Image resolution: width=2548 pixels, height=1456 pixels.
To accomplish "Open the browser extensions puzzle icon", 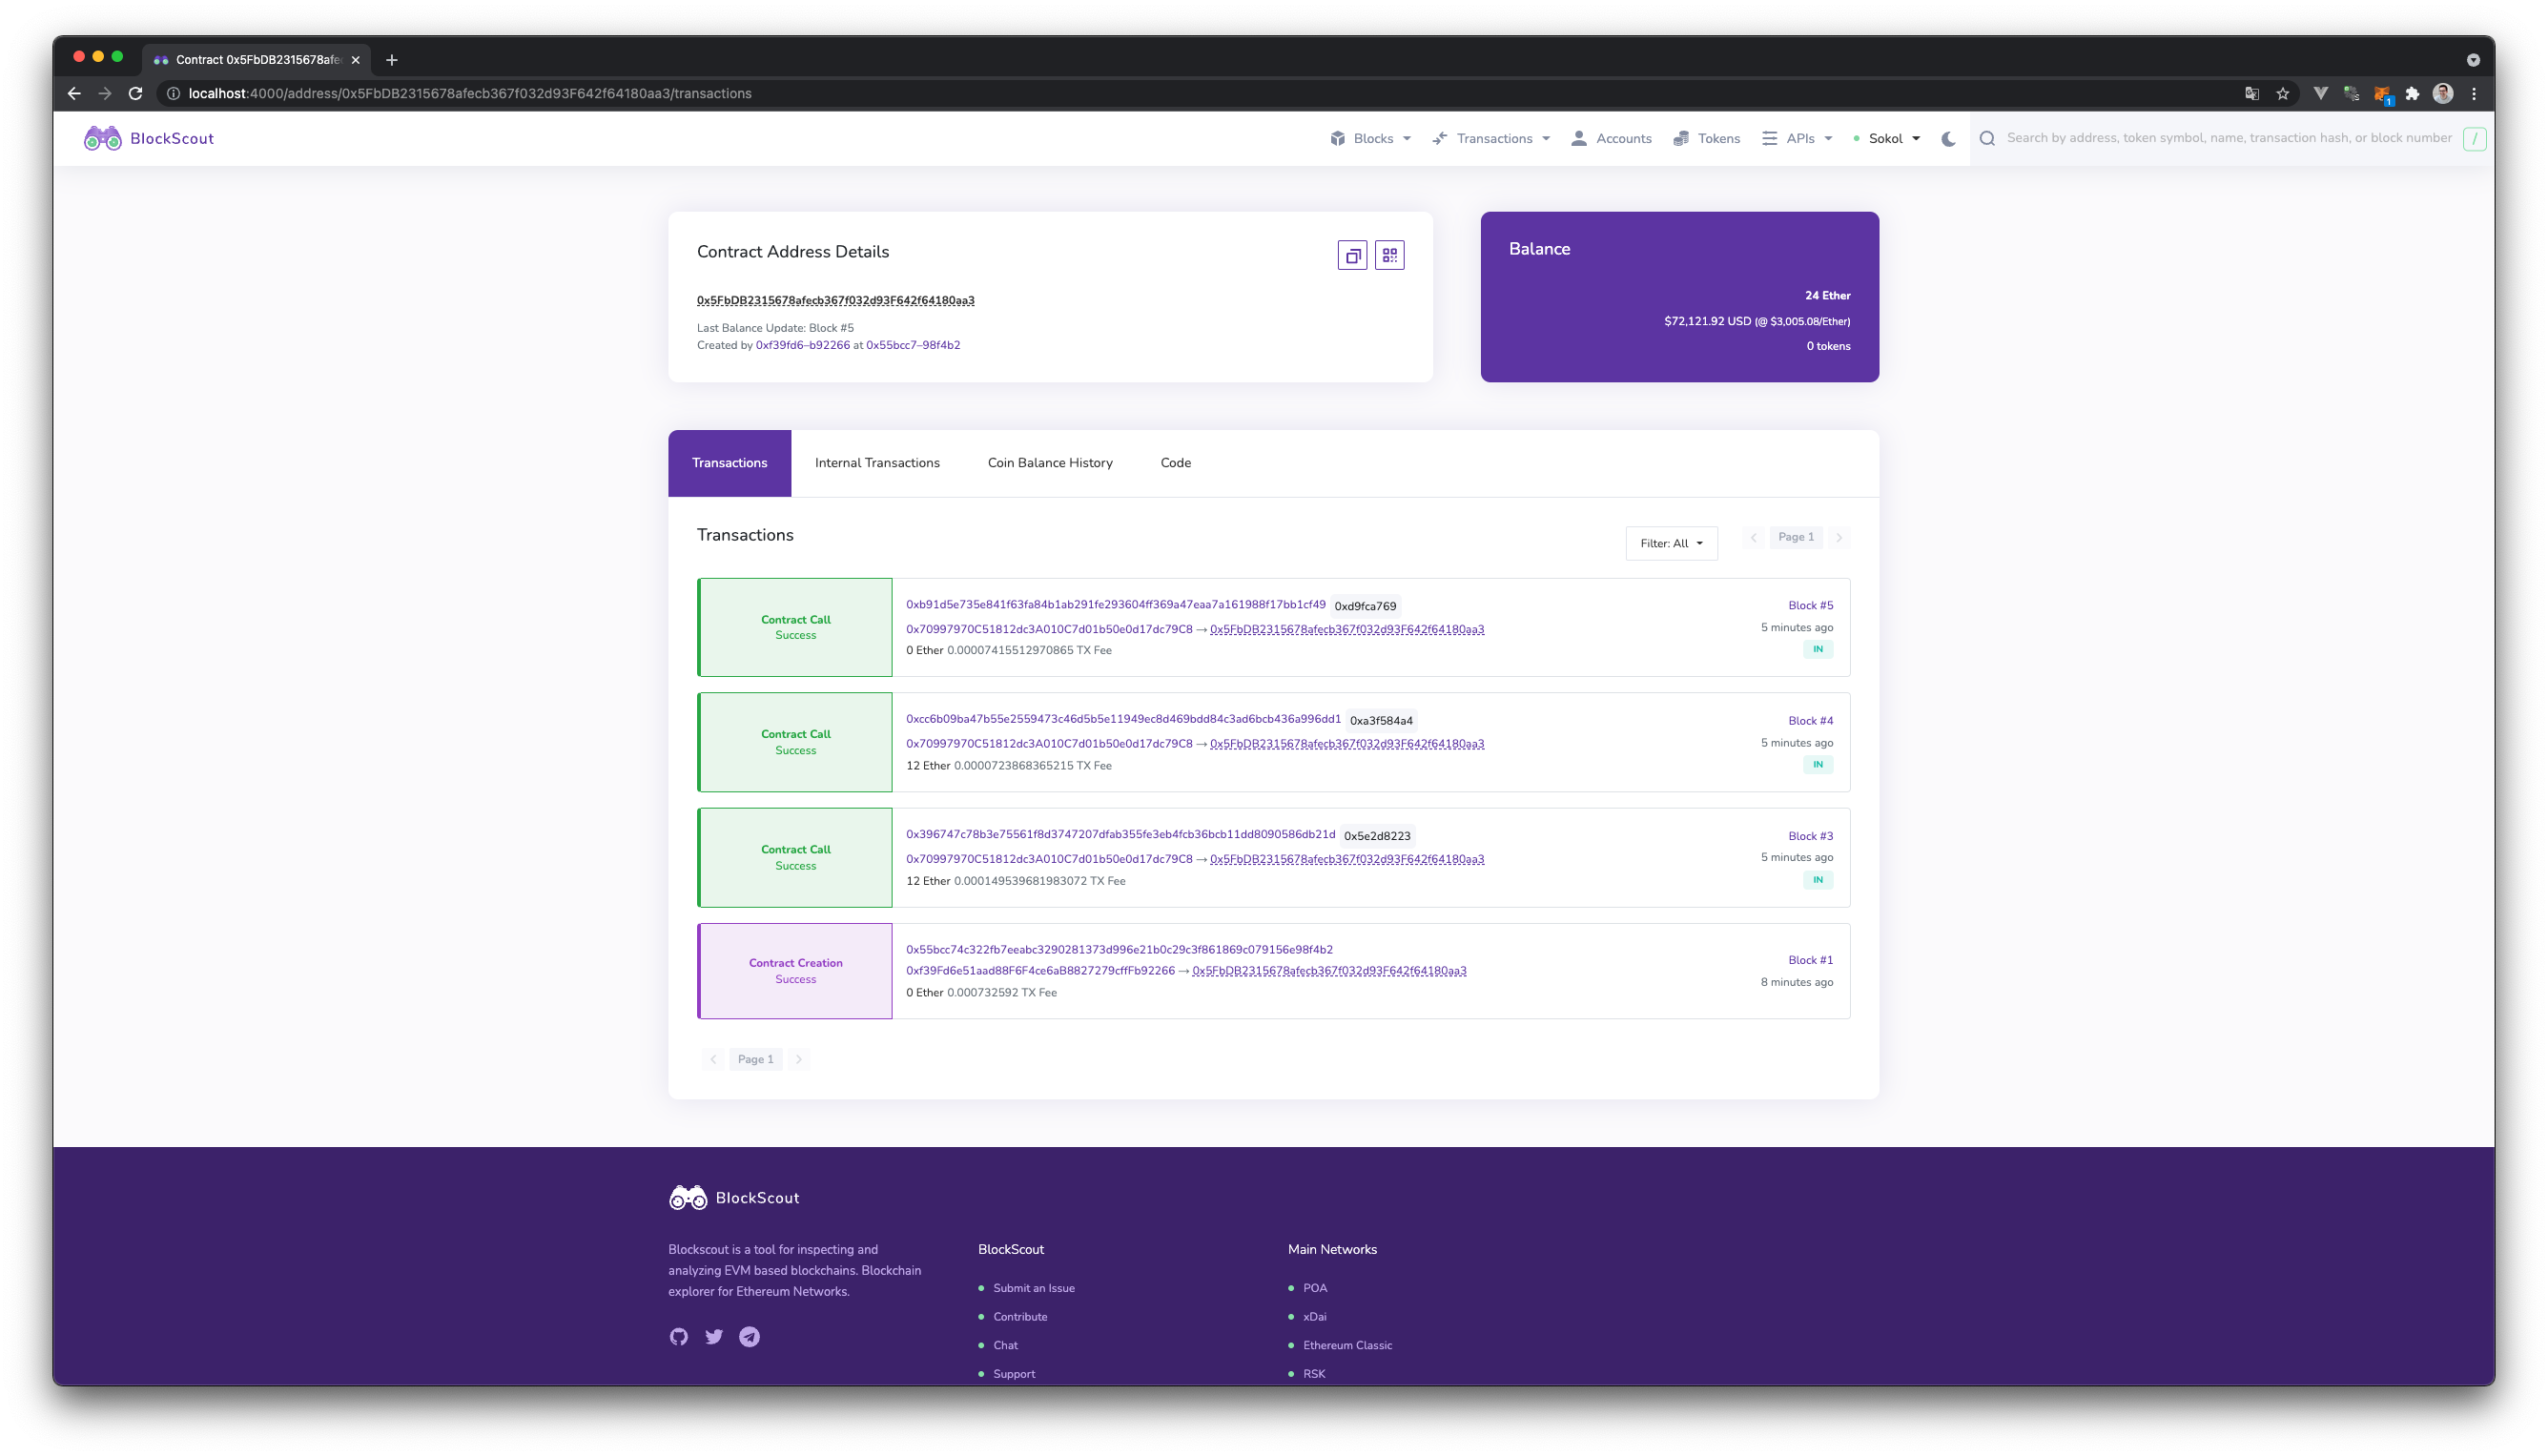I will click(2412, 94).
